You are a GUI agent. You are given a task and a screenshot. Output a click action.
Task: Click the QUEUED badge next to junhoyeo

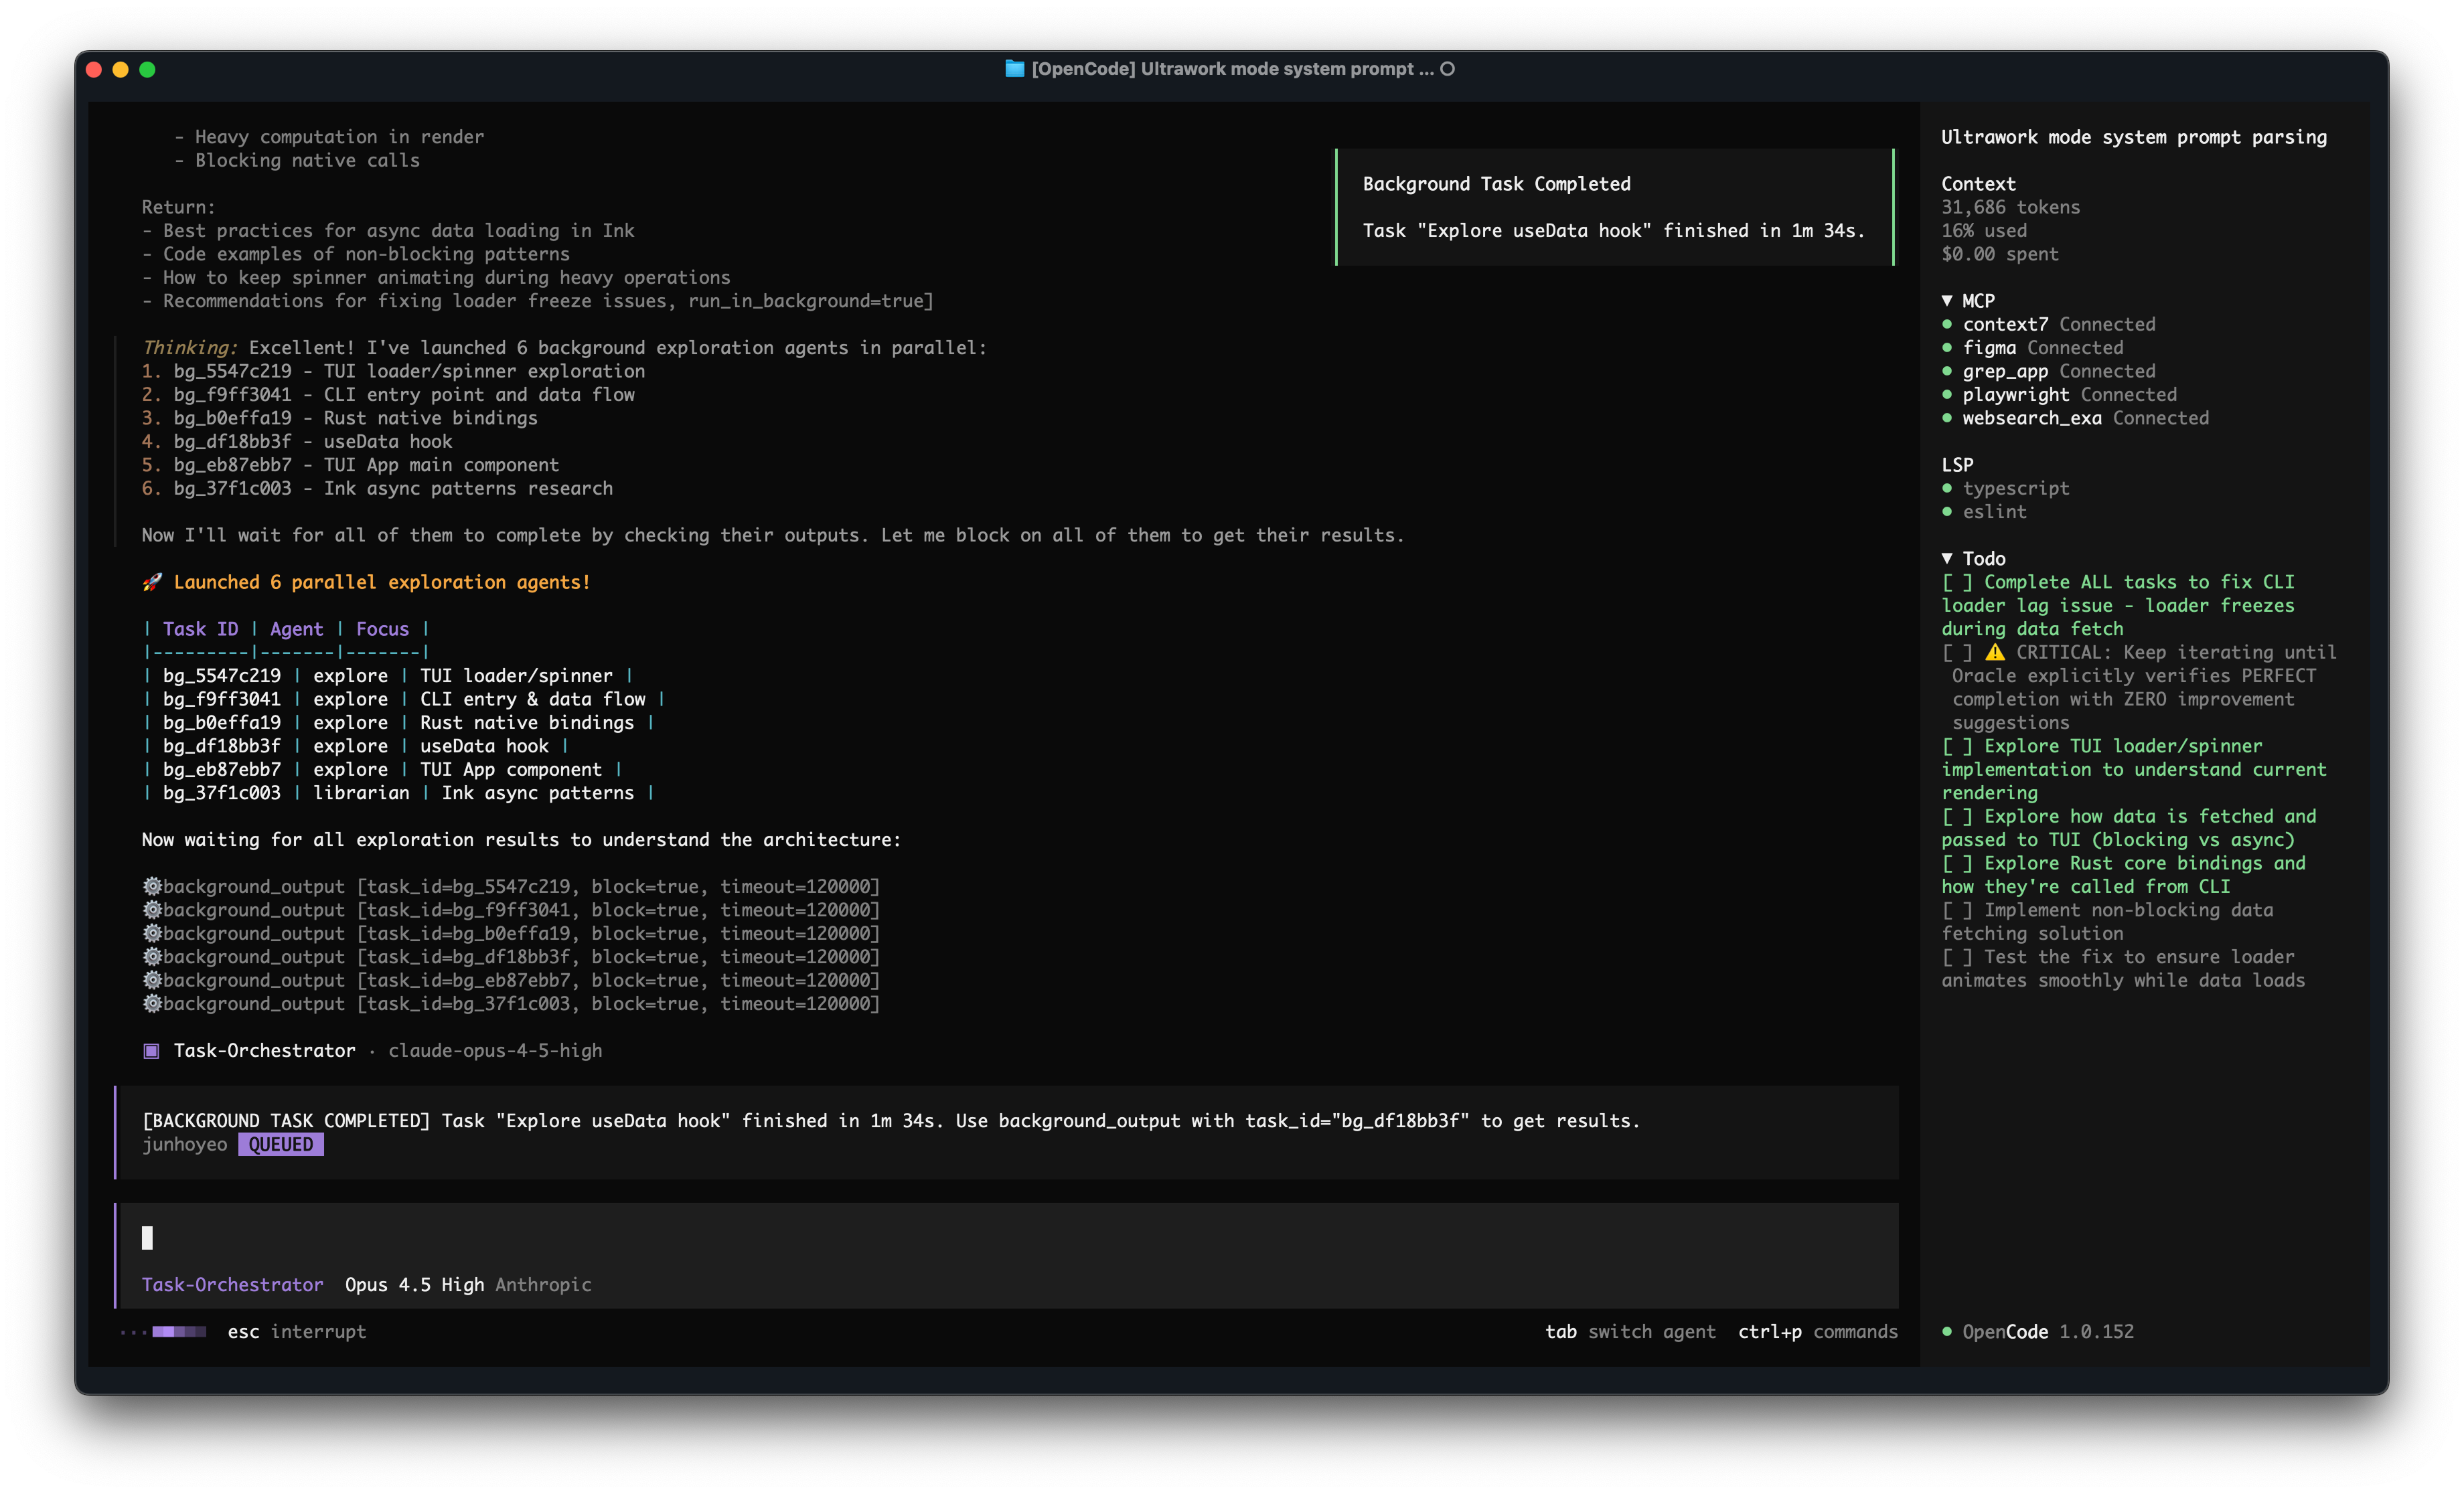(281, 1144)
